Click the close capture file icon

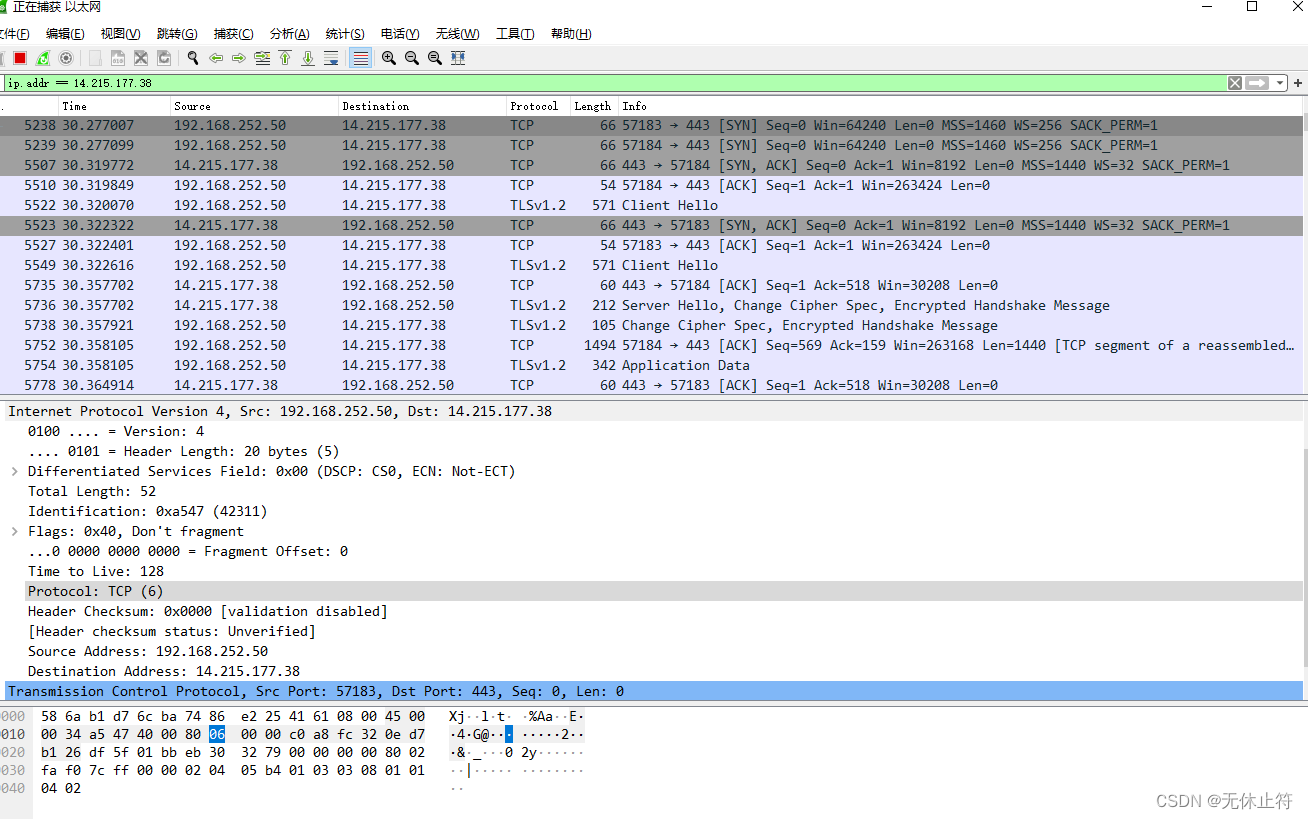point(141,58)
